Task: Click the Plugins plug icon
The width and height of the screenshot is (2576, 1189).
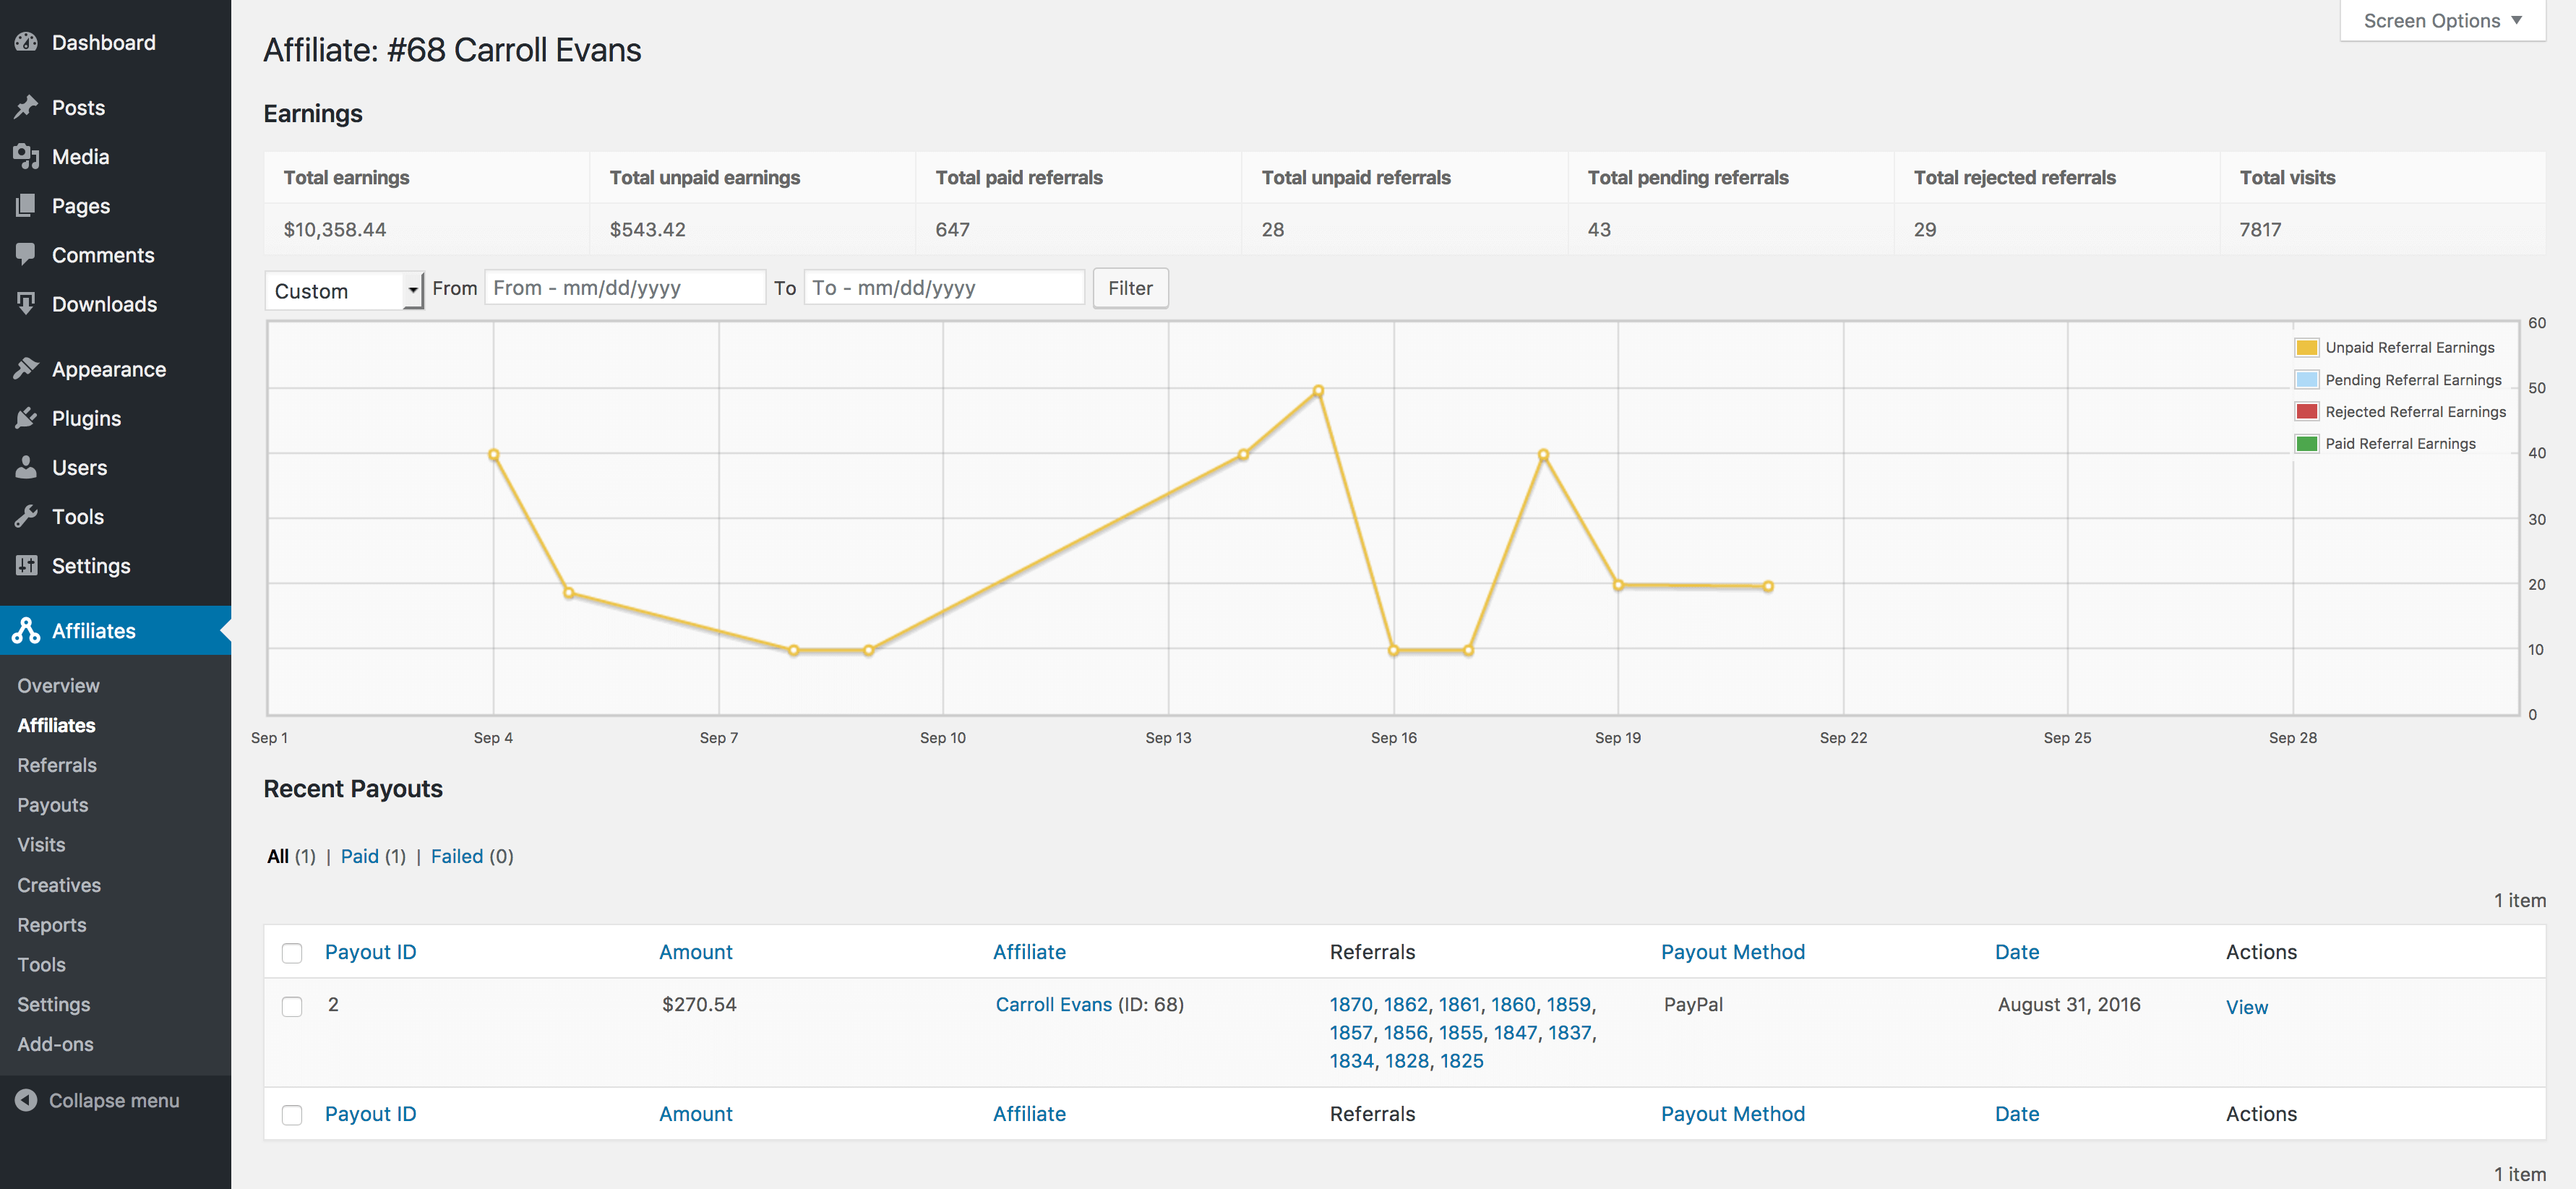Action: [26, 418]
